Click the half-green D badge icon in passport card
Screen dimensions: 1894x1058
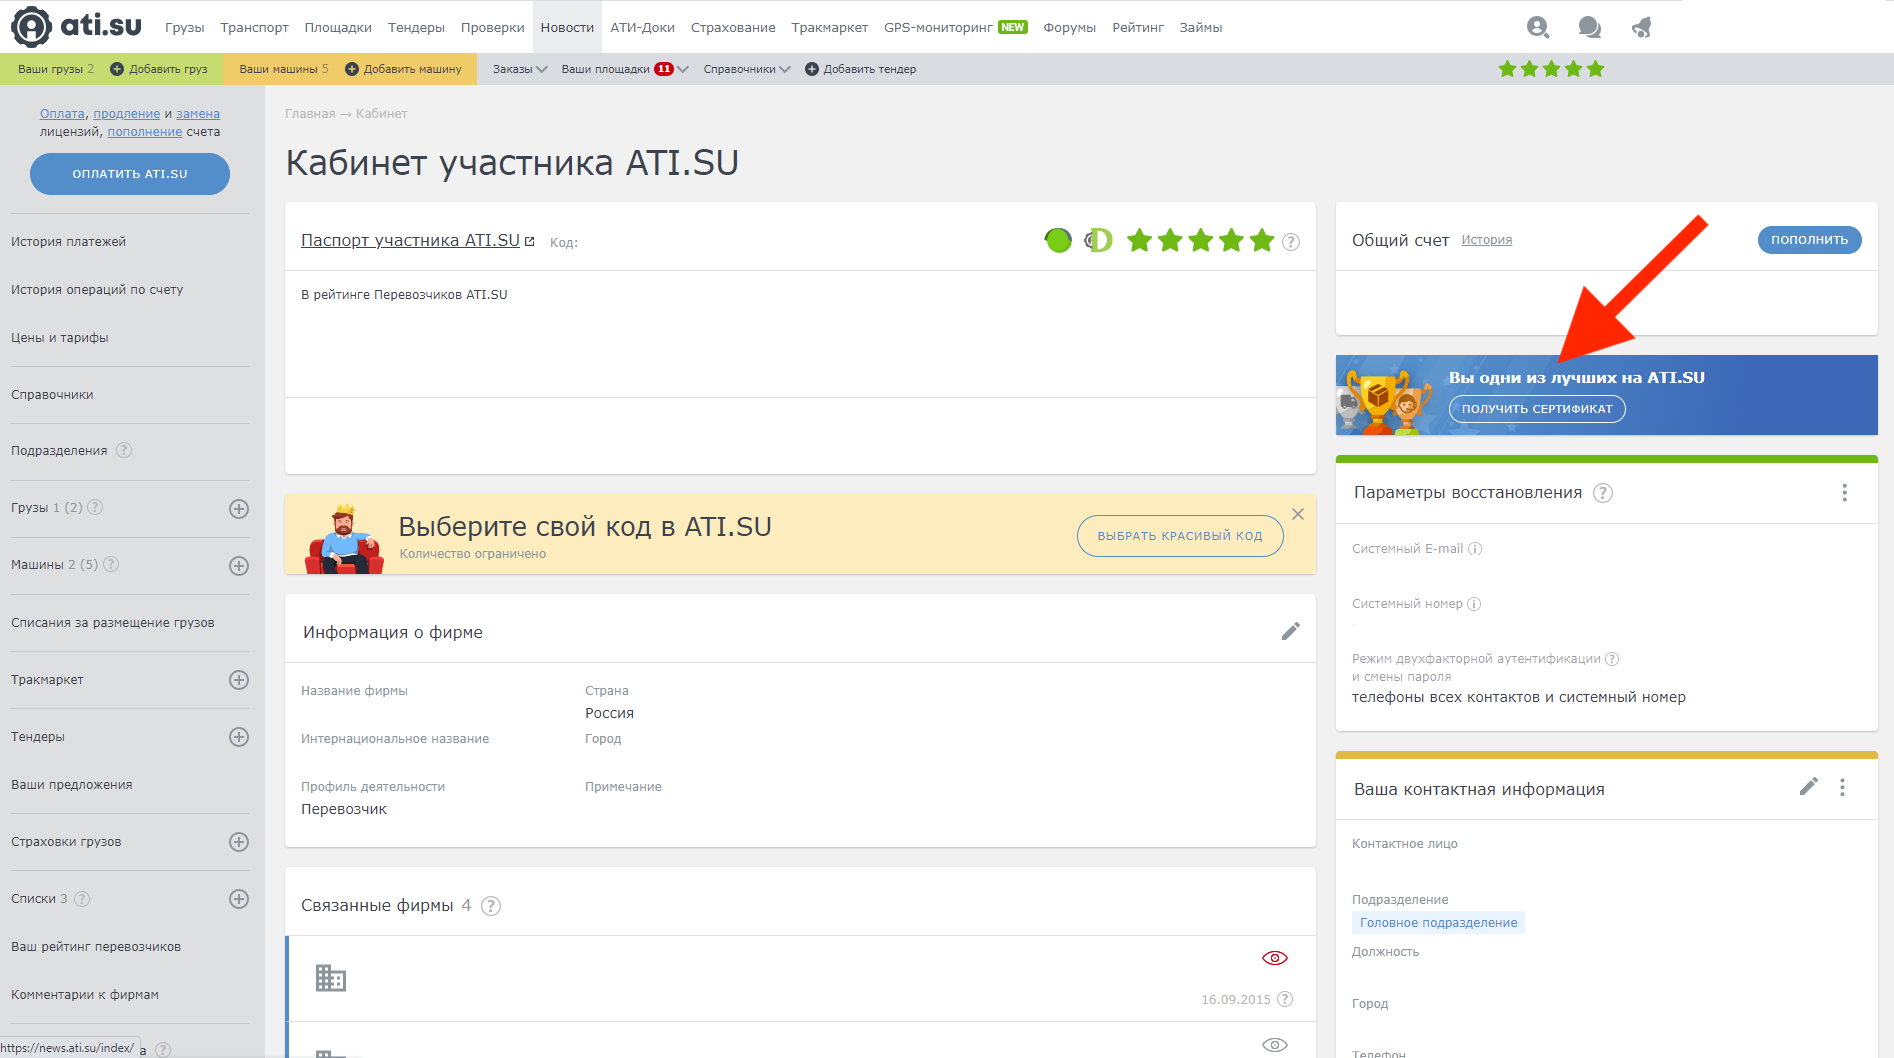(1098, 240)
